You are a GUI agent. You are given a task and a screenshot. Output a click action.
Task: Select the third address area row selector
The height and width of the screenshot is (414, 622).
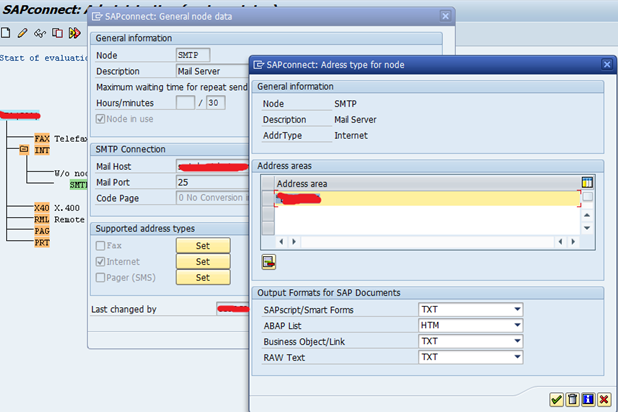269,228
